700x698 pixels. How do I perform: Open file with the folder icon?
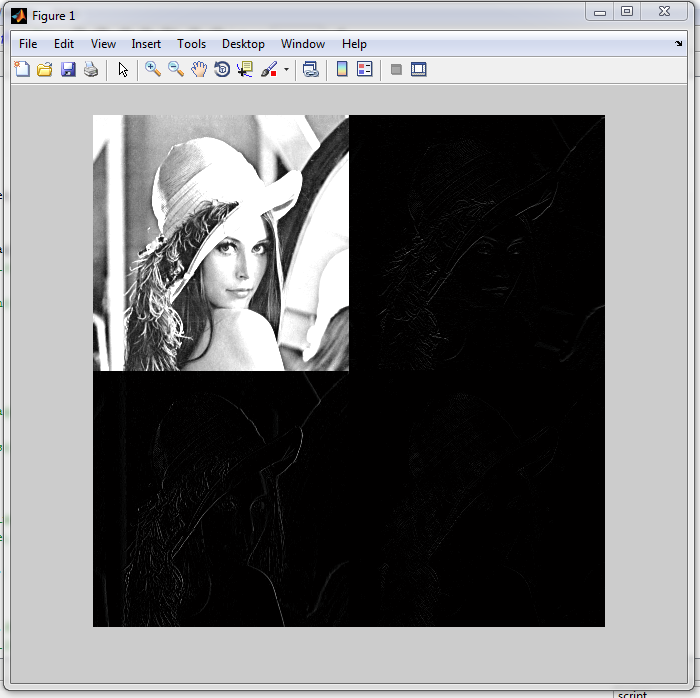(45, 70)
